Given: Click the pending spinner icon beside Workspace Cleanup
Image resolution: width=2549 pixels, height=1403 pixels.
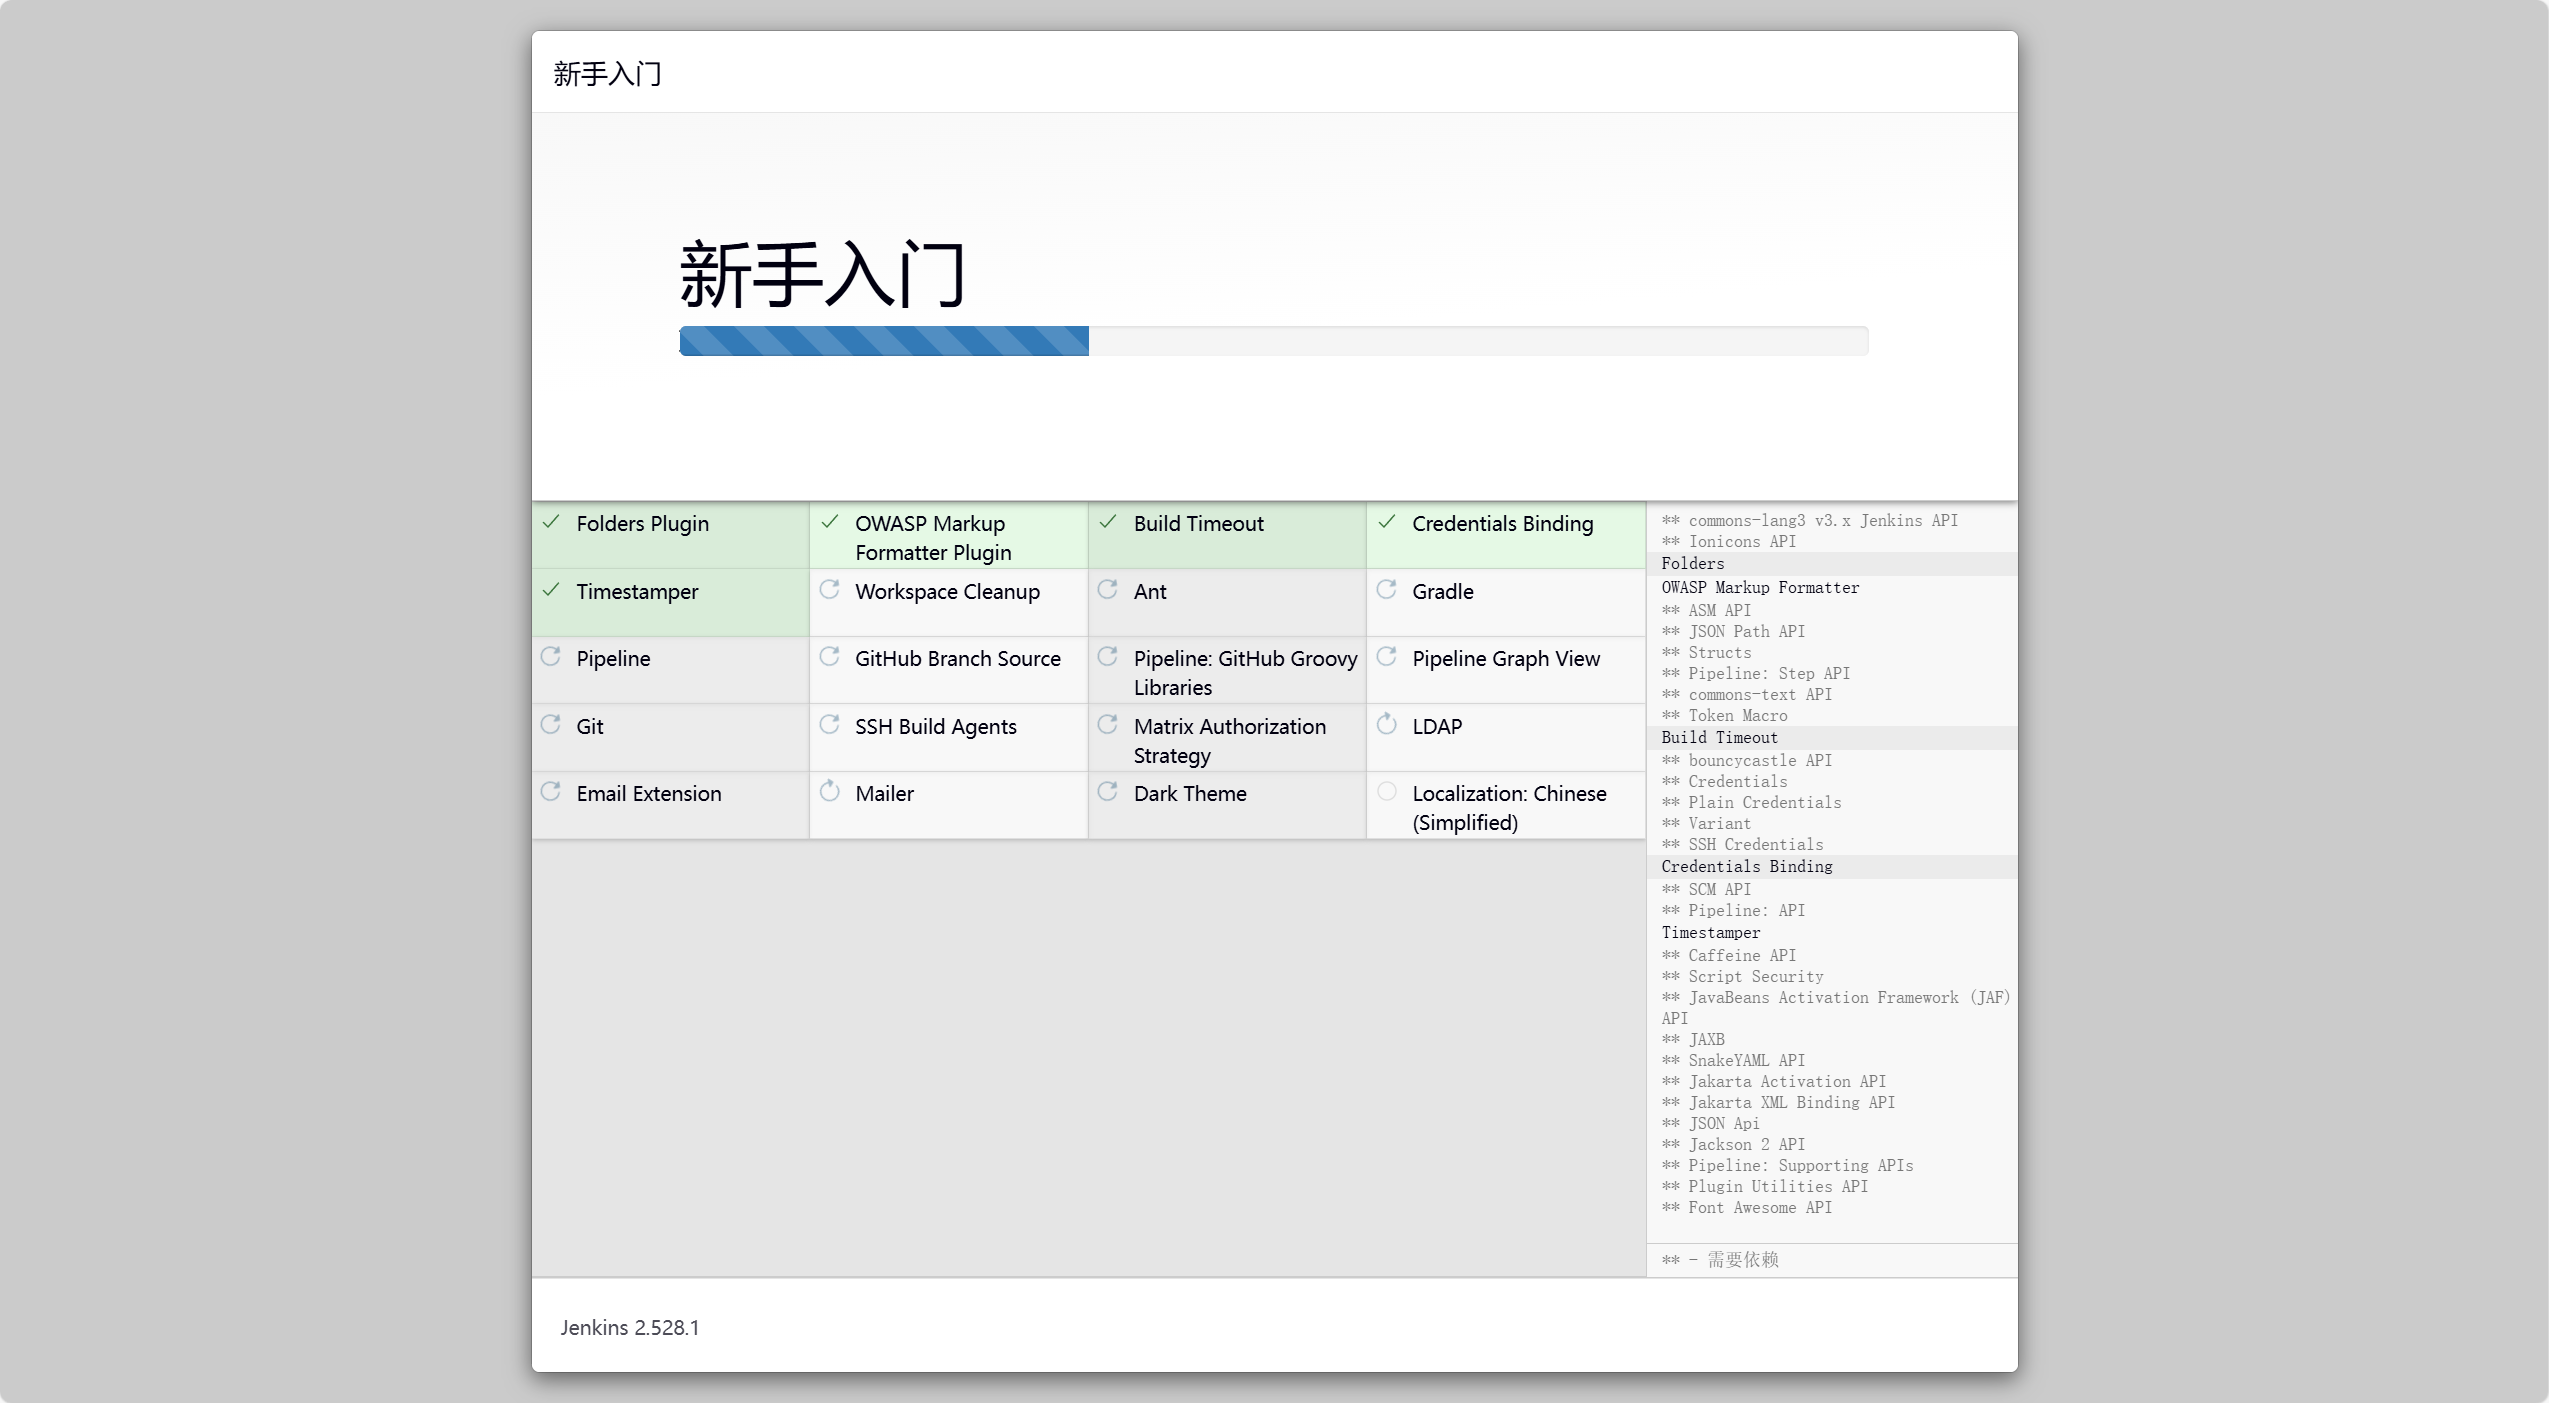Looking at the screenshot, I should point(829,590).
